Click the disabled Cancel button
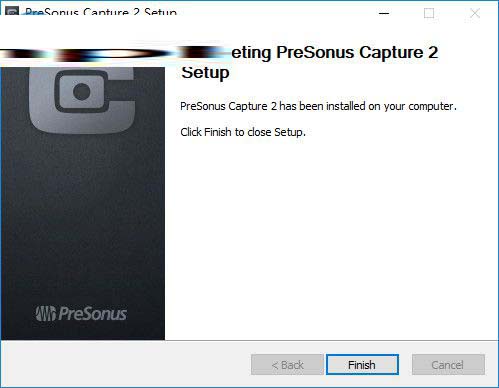This screenshot has height=388, width=499. 448,365
